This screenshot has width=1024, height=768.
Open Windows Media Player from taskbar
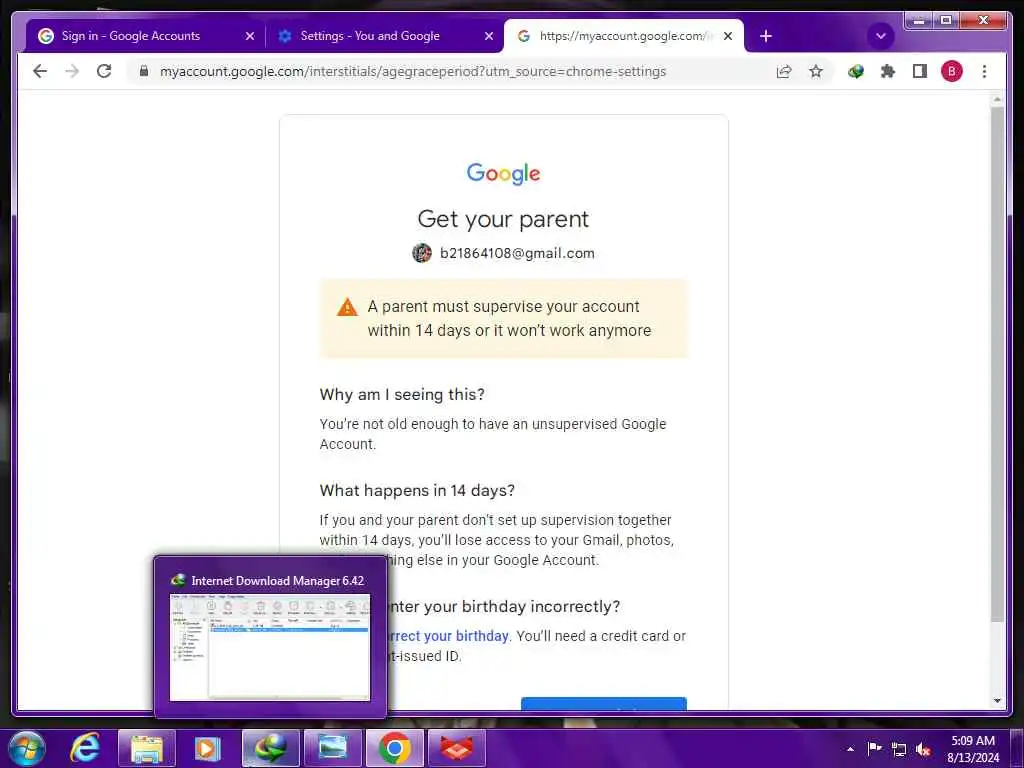coord(206,748)
